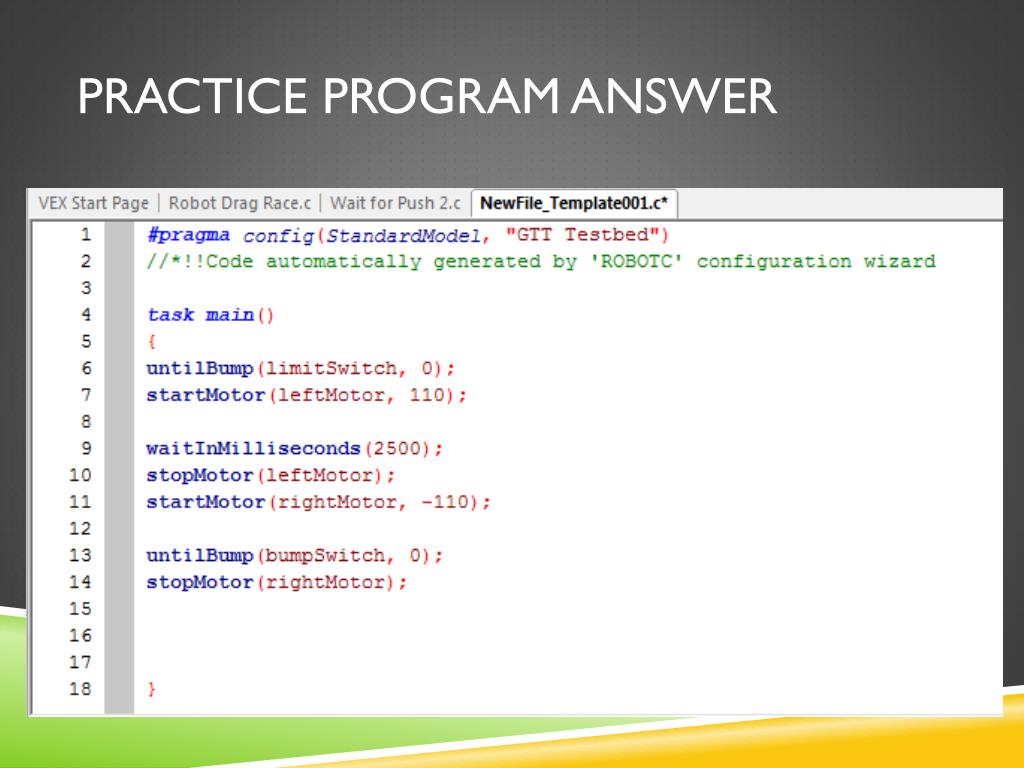Select the Wait for Push 2.c tab

click(395, 203)
